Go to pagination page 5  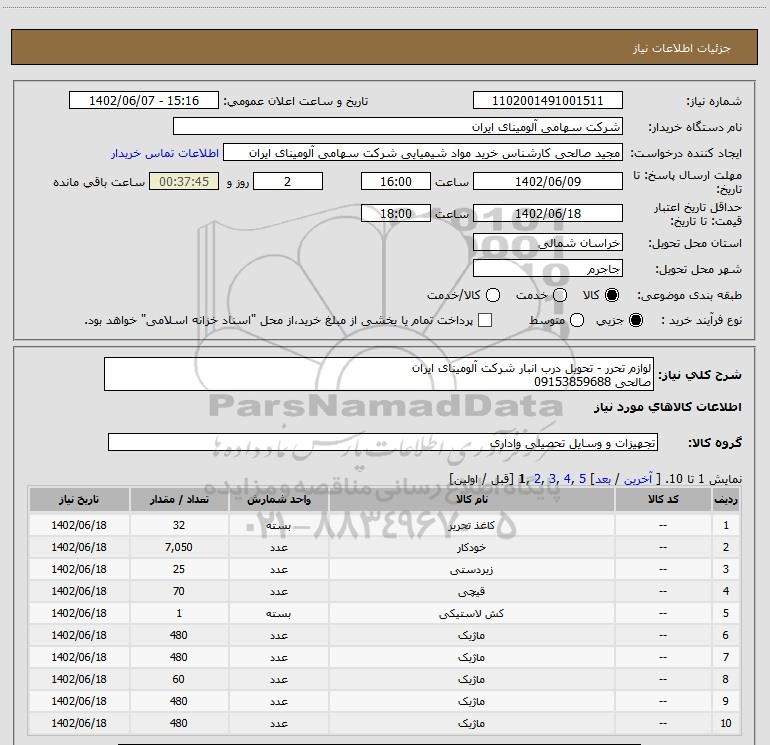point(582,478)
